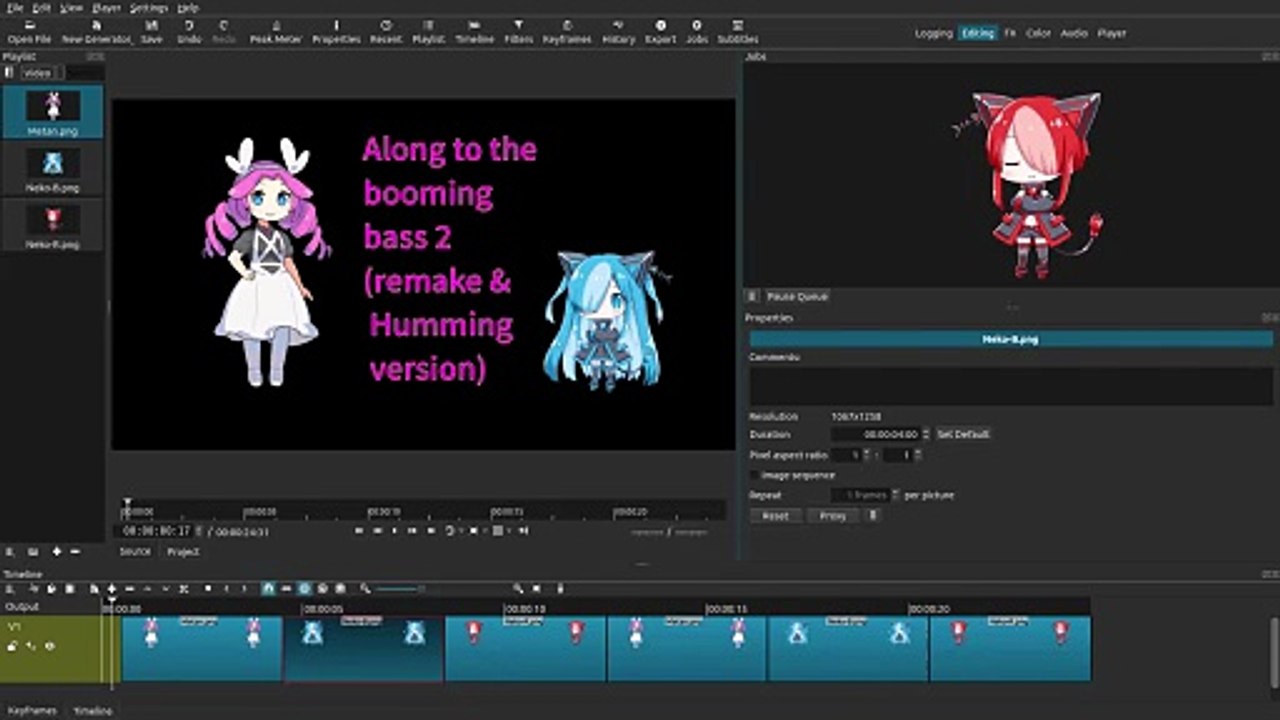Screen dimensions: 1280x720
Task: Click the Reset button in Properties
Action: (776, 515)
